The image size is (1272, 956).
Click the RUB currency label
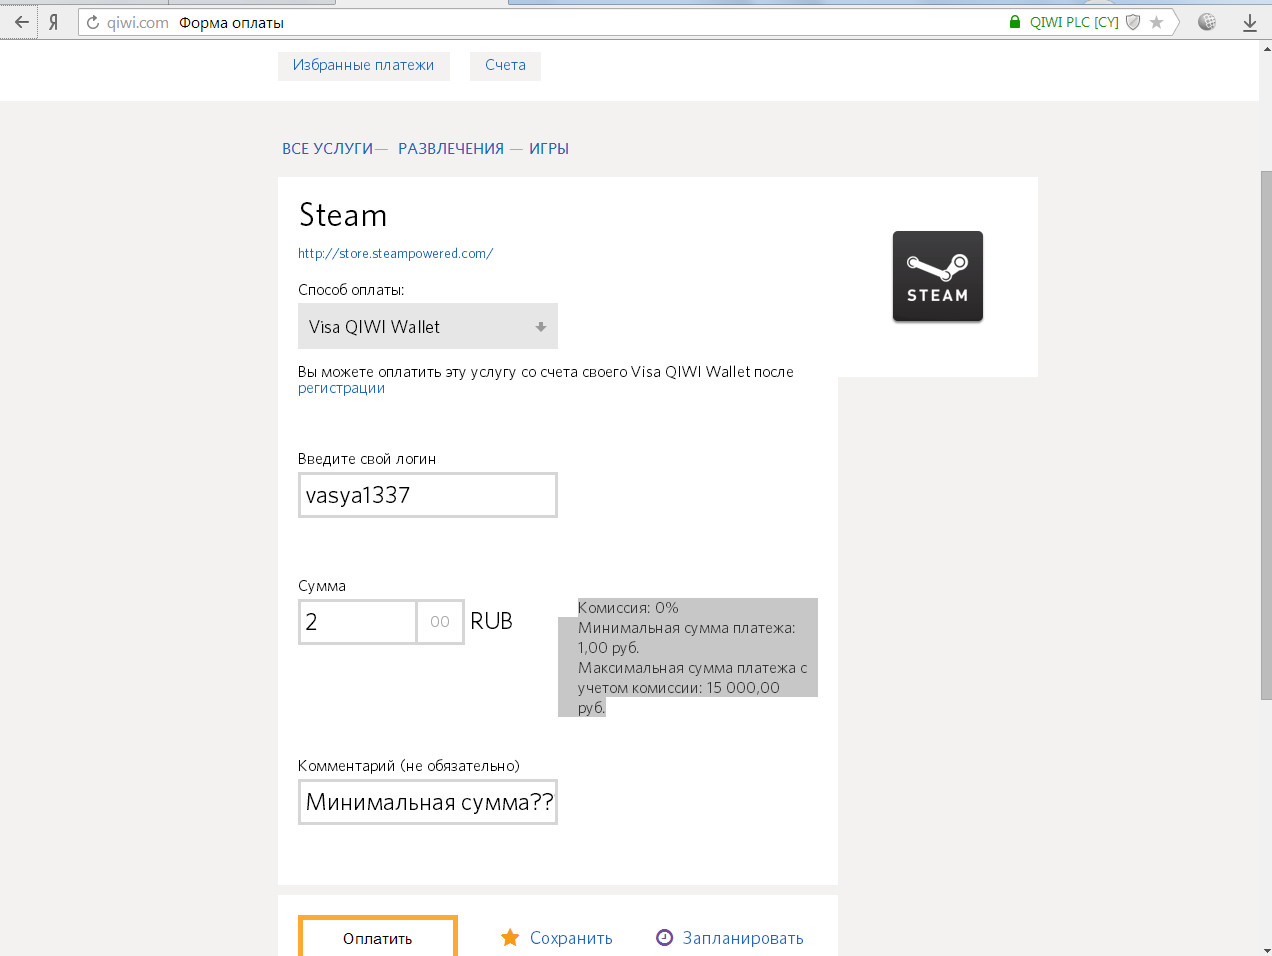click(x=491, y=621)
